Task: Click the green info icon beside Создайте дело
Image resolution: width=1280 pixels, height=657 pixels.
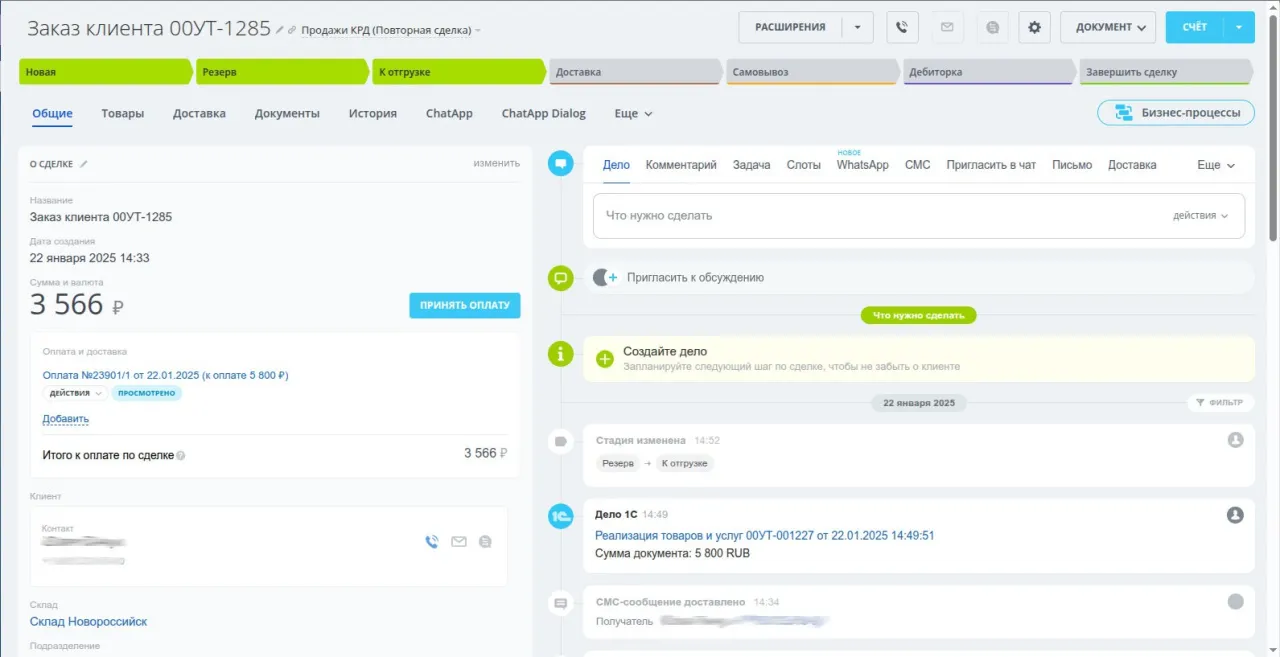Action: tap(561, 353)
